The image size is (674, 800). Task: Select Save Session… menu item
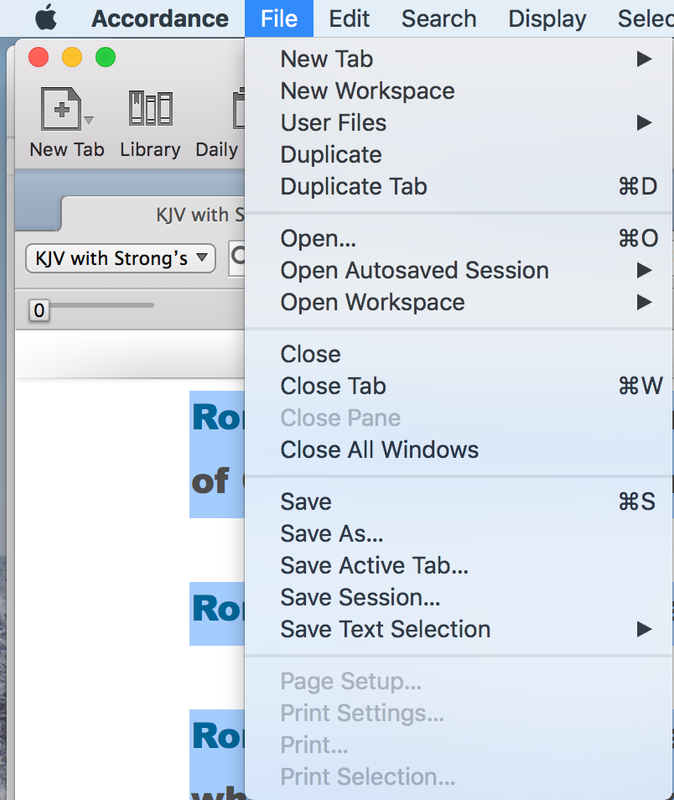pos(360,597)
